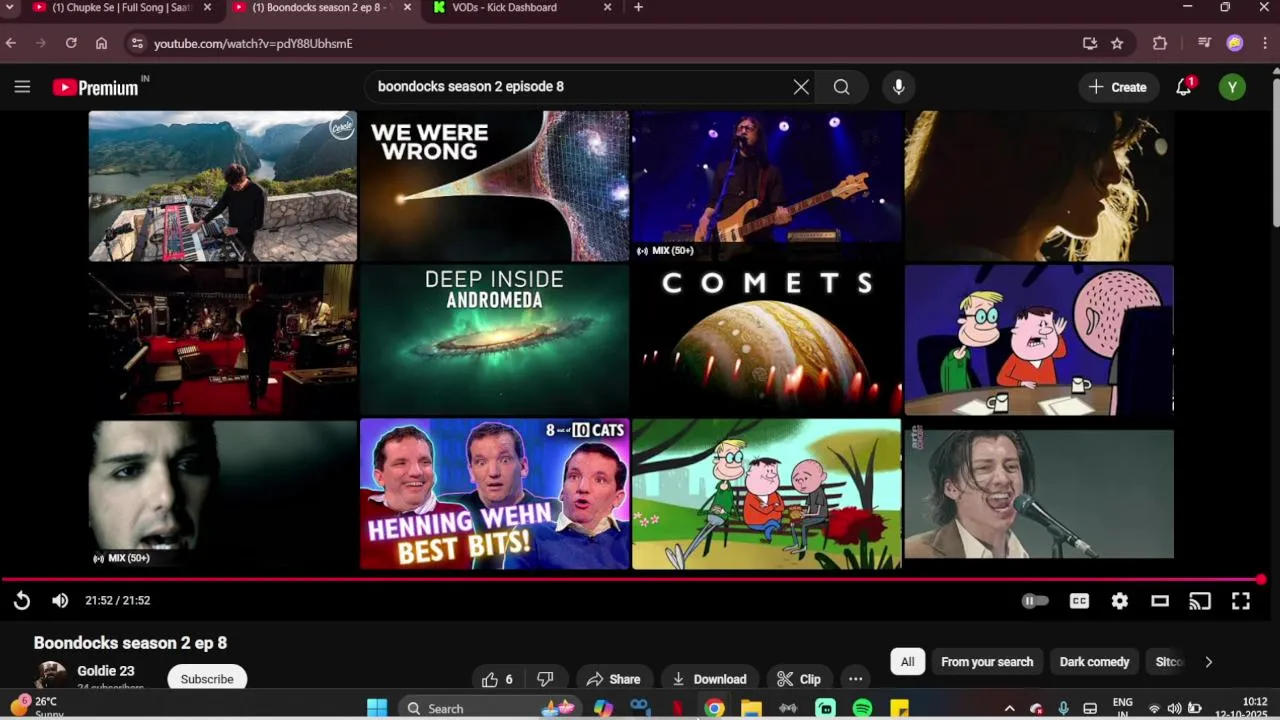Clear the search box with the X icon
Screen dimensions: 1280x720
[801, 87]
